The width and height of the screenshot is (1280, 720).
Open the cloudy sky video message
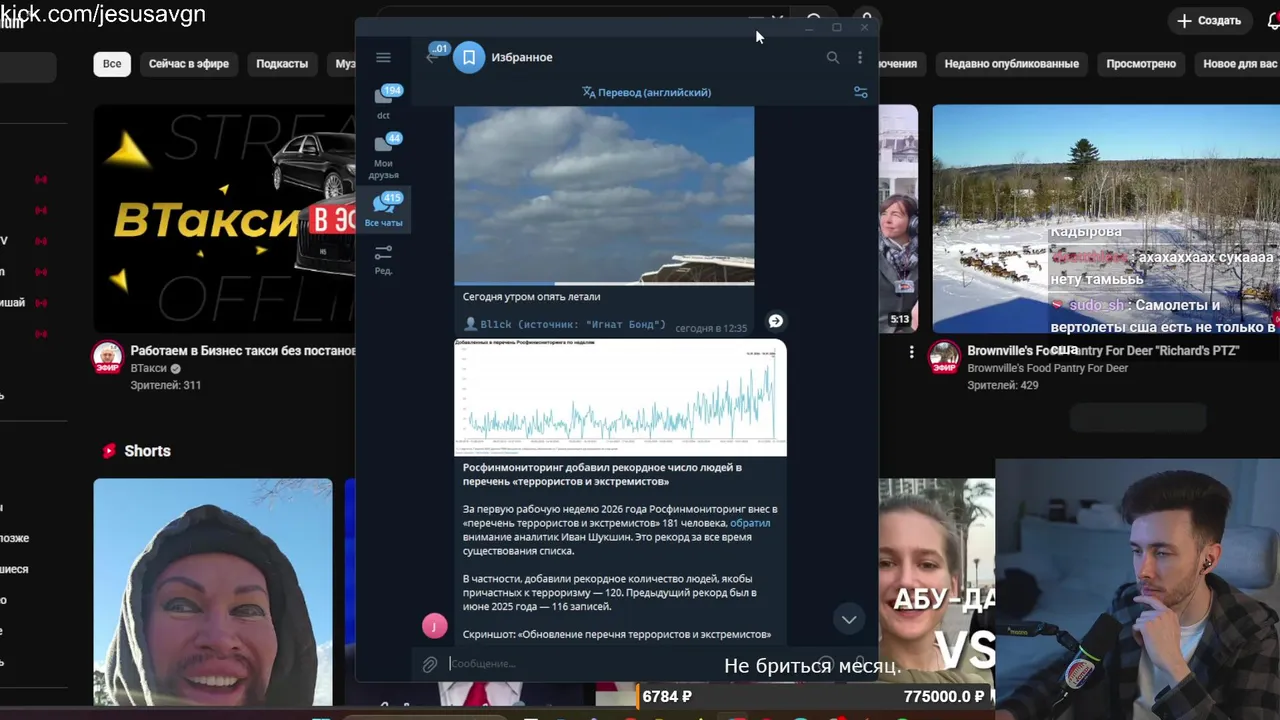pyautogui.click(x=604, y=196)
